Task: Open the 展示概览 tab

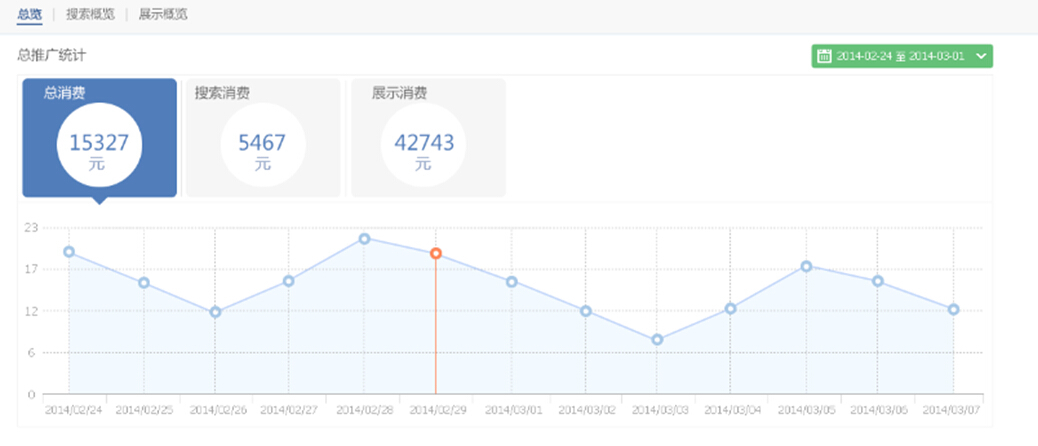Action: [x=163, y=14]
